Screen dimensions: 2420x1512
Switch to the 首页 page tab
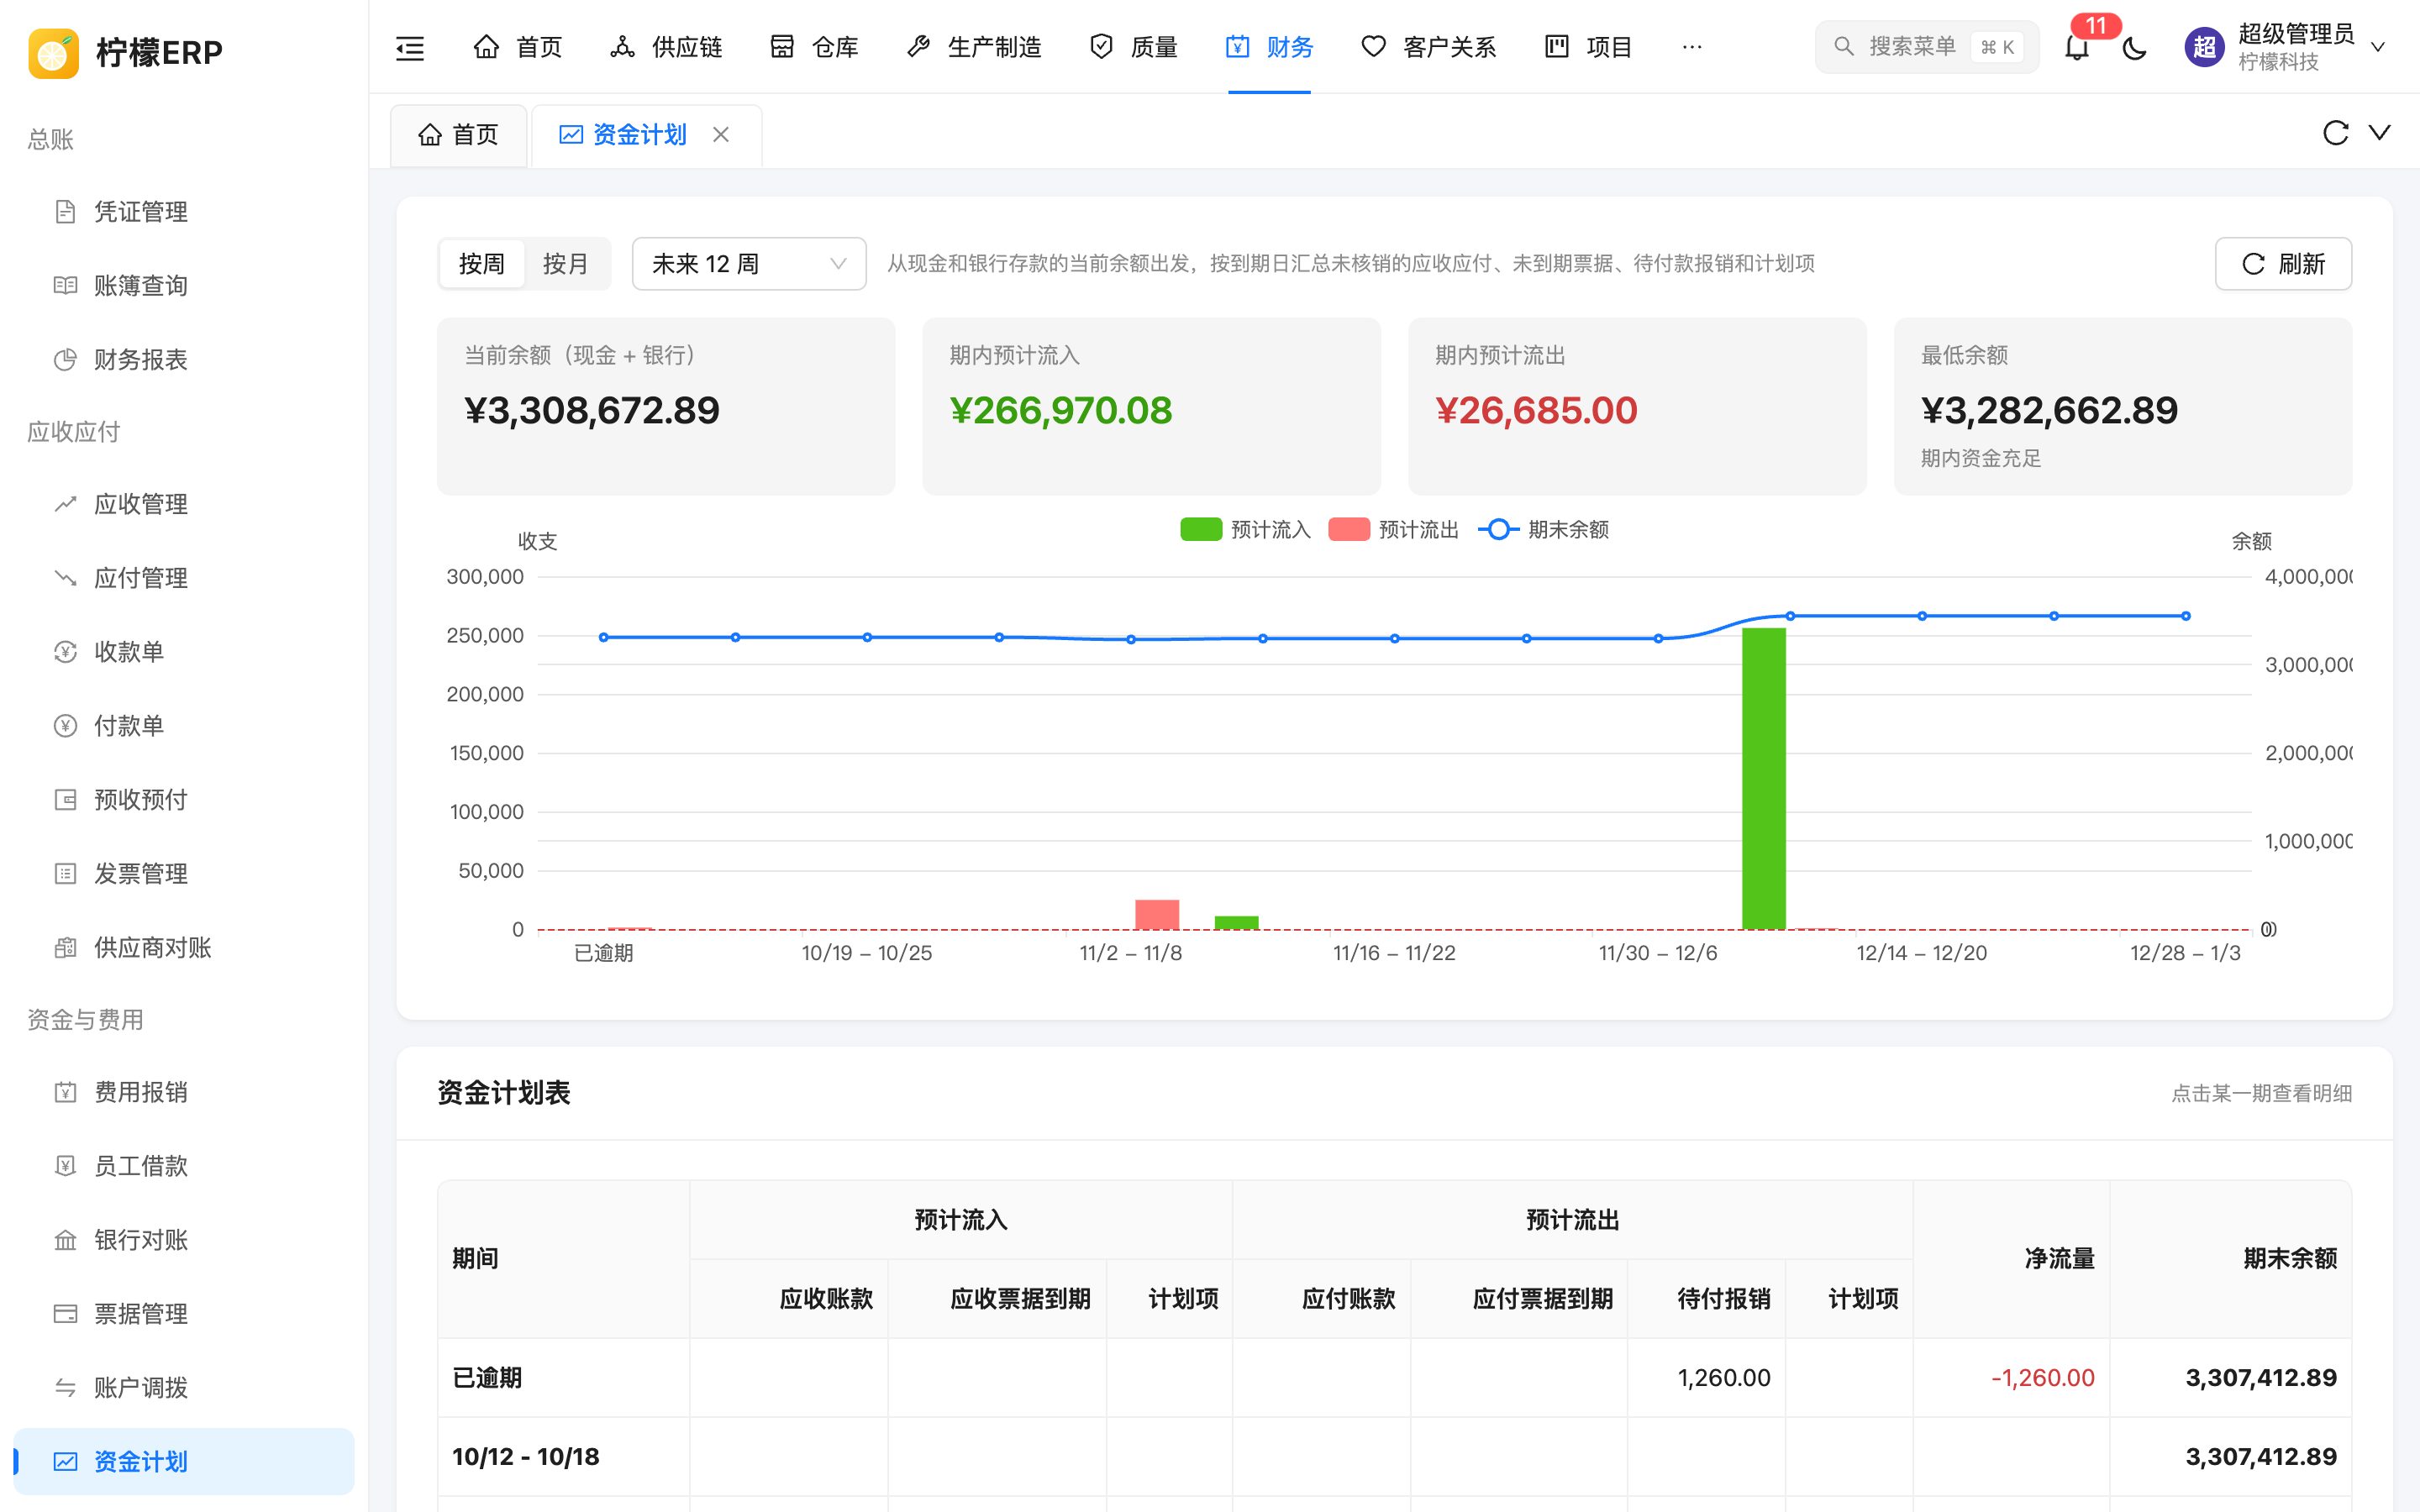[x=459, y=135]
